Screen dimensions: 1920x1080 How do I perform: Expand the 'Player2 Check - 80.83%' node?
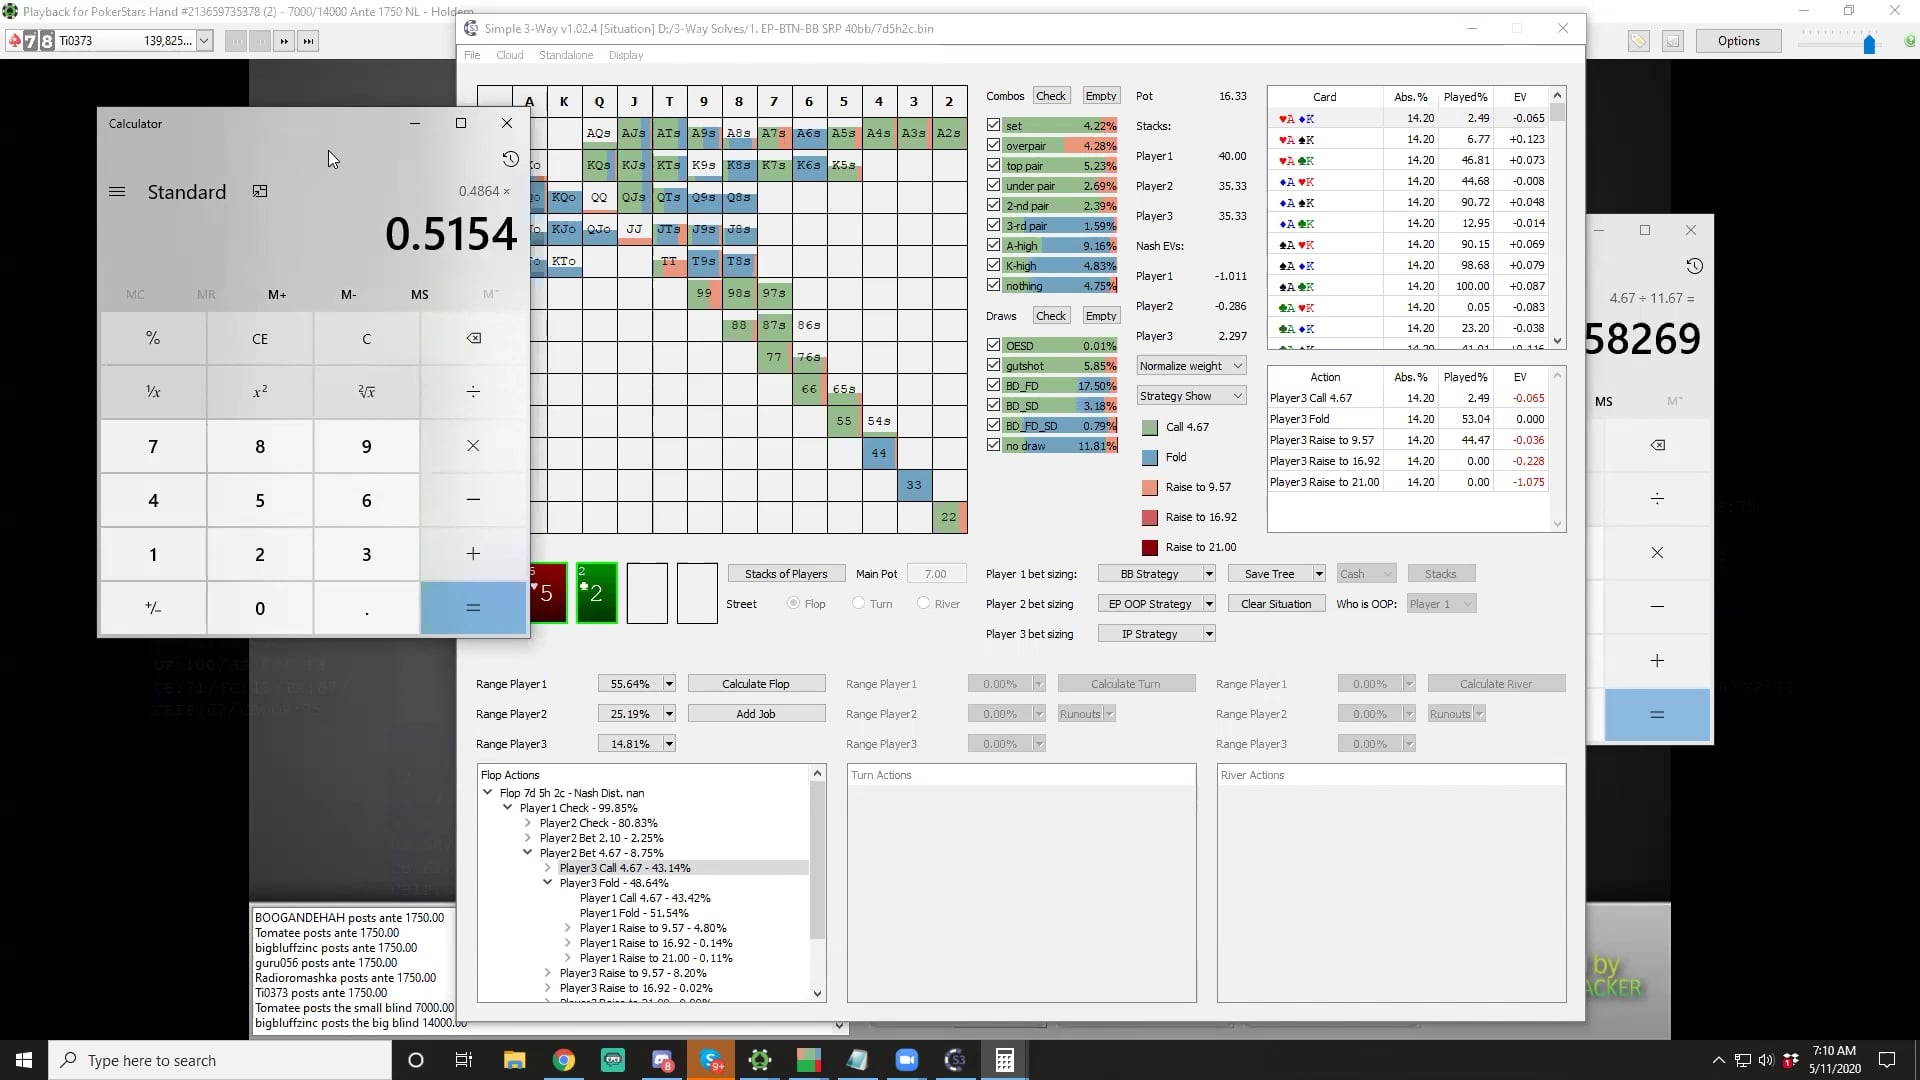click(529, 822)
